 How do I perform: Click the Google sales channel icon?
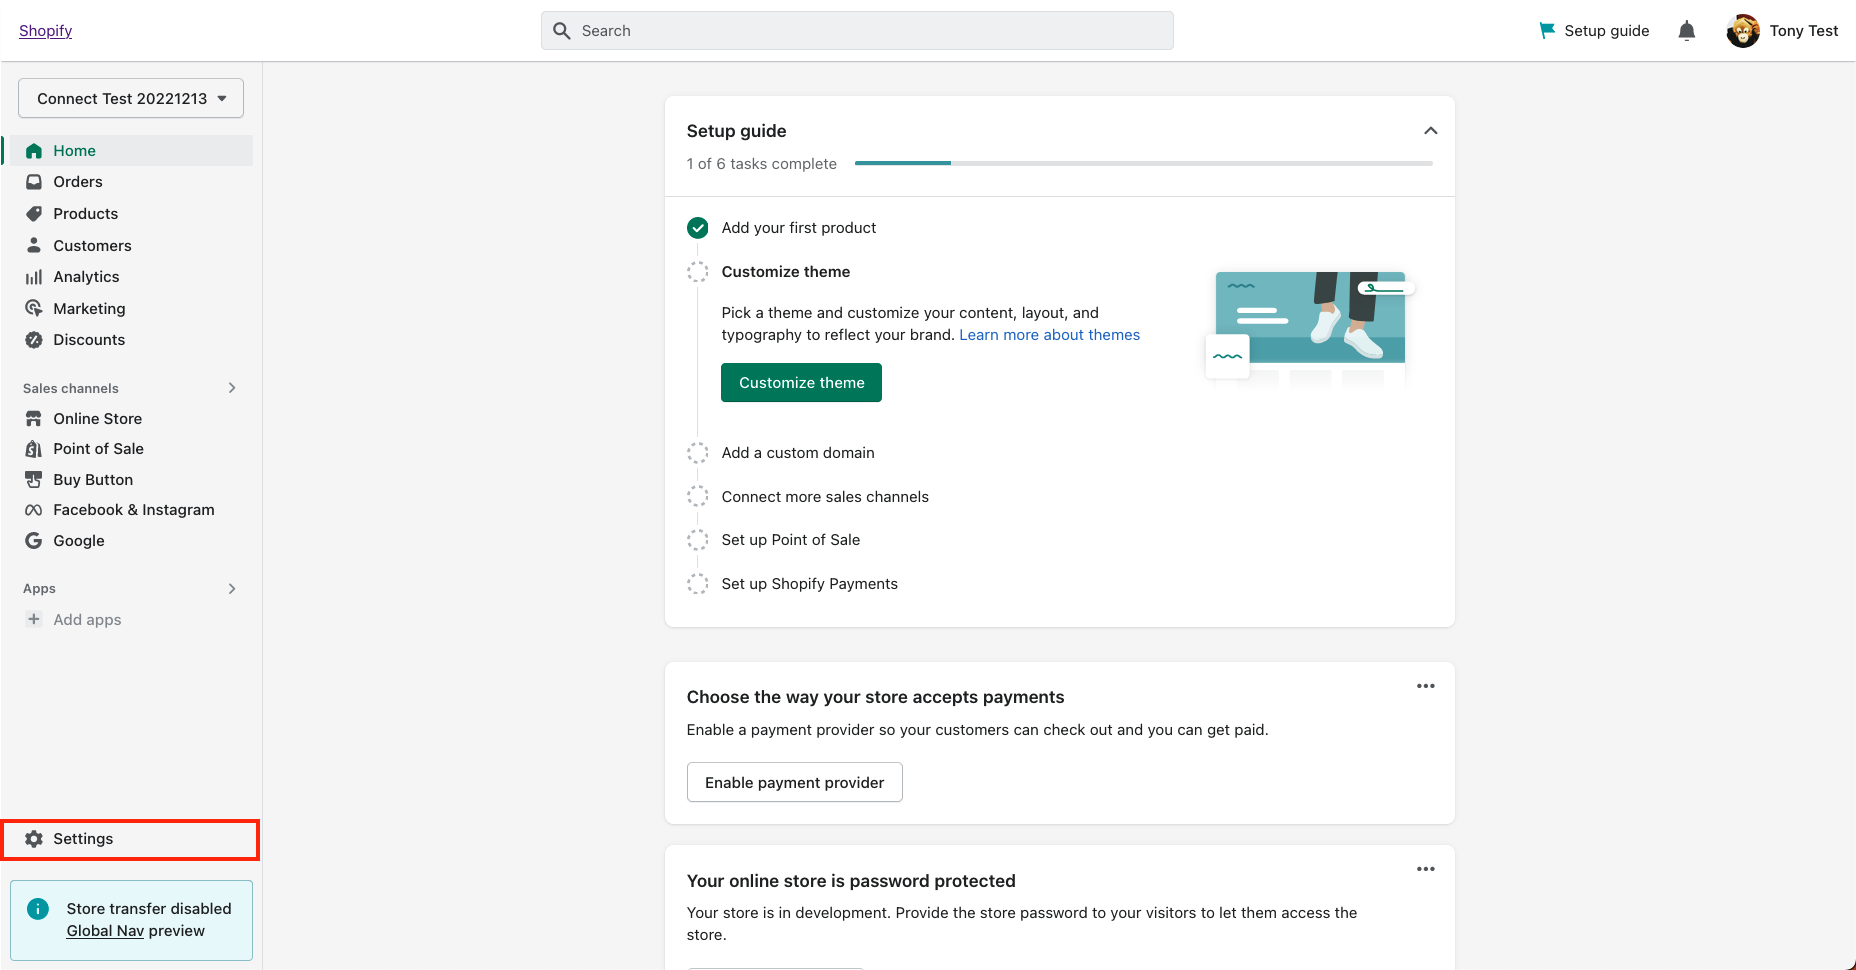(34, 541)
